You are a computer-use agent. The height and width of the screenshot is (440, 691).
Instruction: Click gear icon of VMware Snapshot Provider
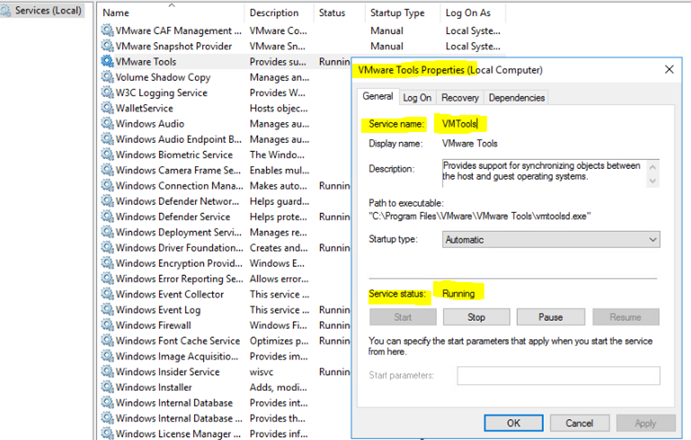107,45
